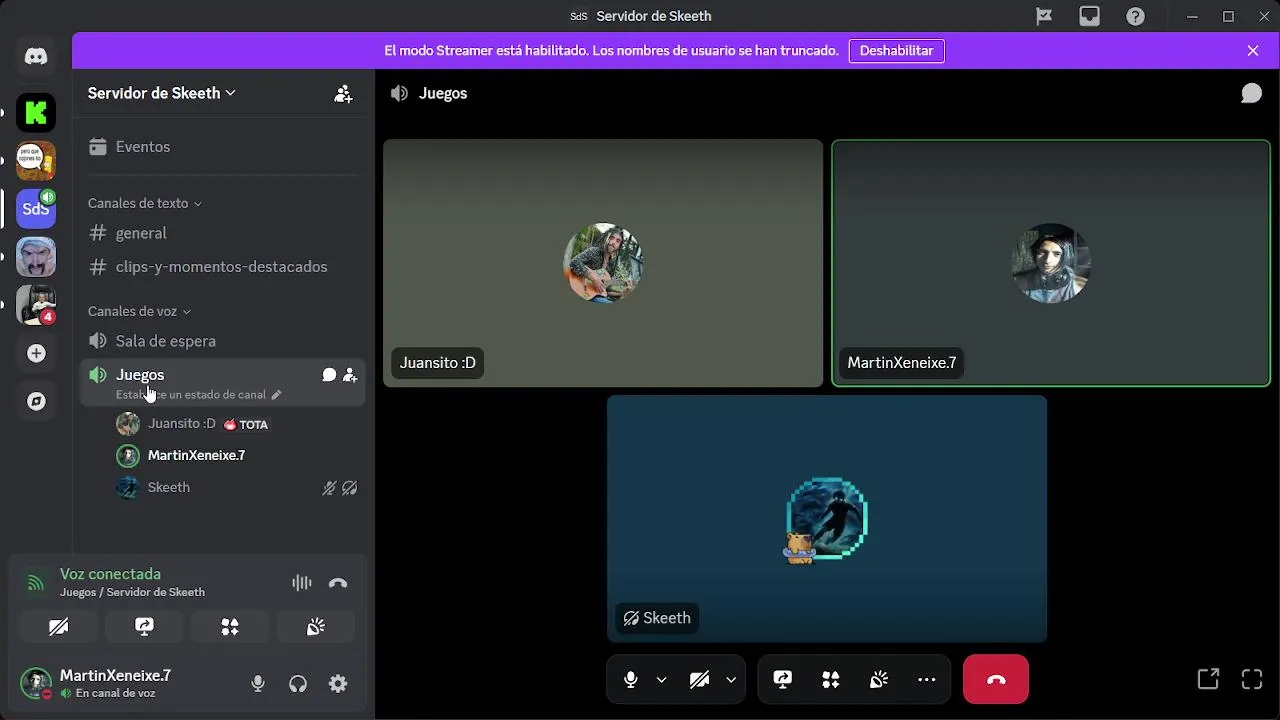
Task: Open Voz conectada connection details
Action: coord(110,574)
